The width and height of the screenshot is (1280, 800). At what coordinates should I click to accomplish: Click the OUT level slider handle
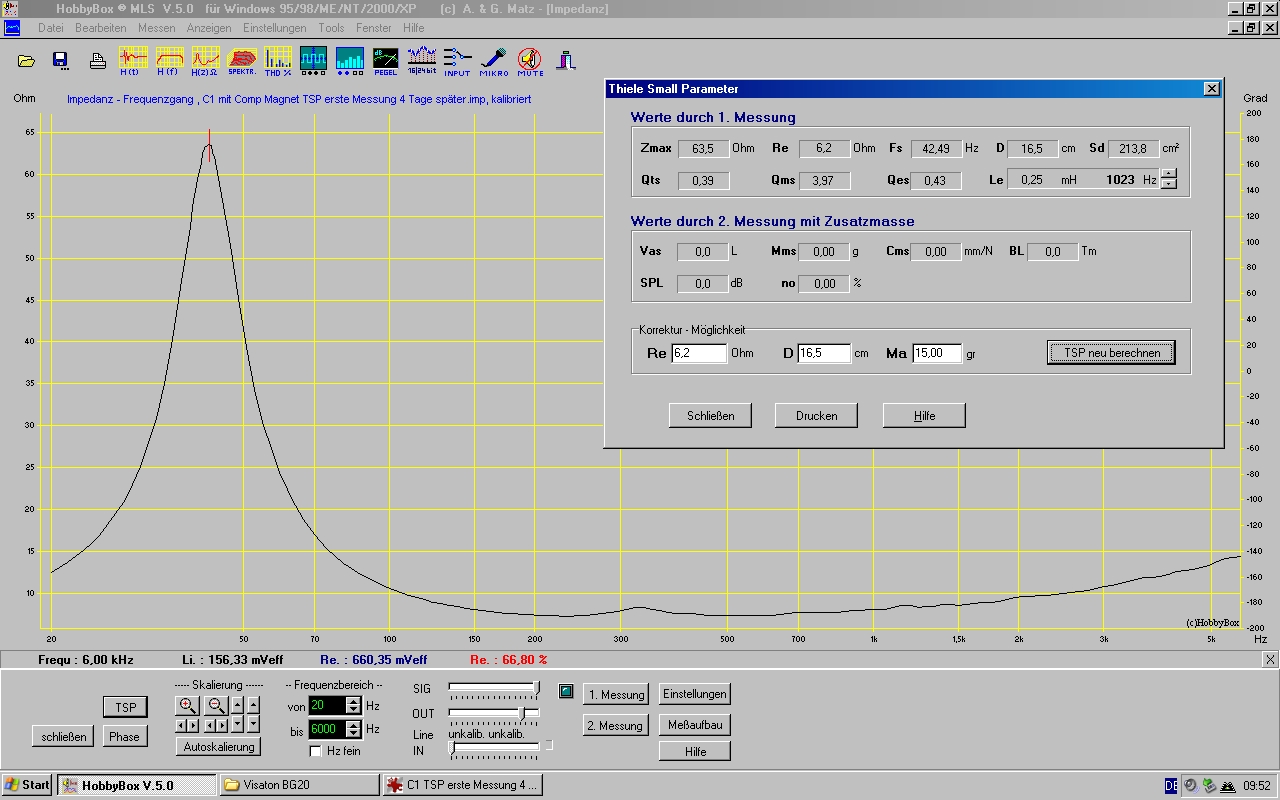click(x=522, y=713)
